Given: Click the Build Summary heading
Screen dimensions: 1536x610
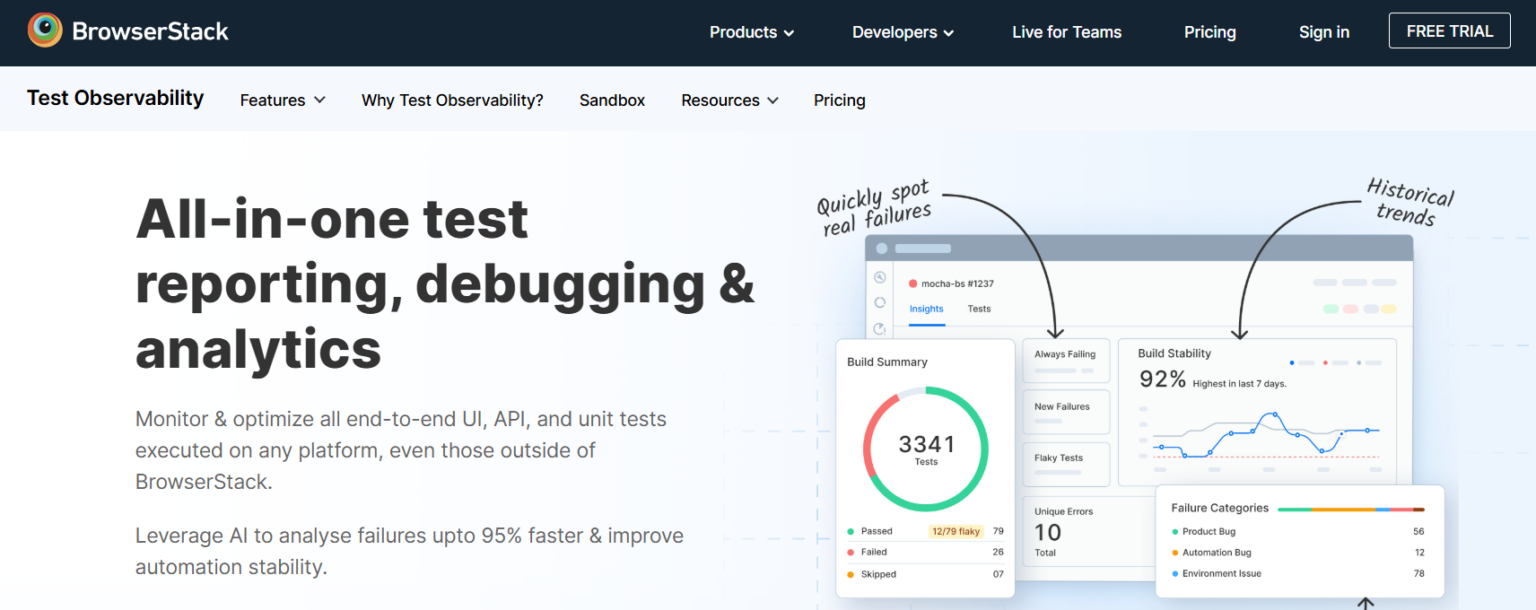Looking at the screenshot, I should [x=887, y=362].
